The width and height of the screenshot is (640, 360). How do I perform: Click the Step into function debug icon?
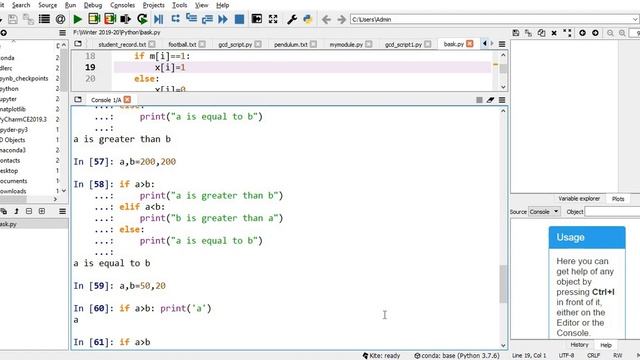(191, 19)
